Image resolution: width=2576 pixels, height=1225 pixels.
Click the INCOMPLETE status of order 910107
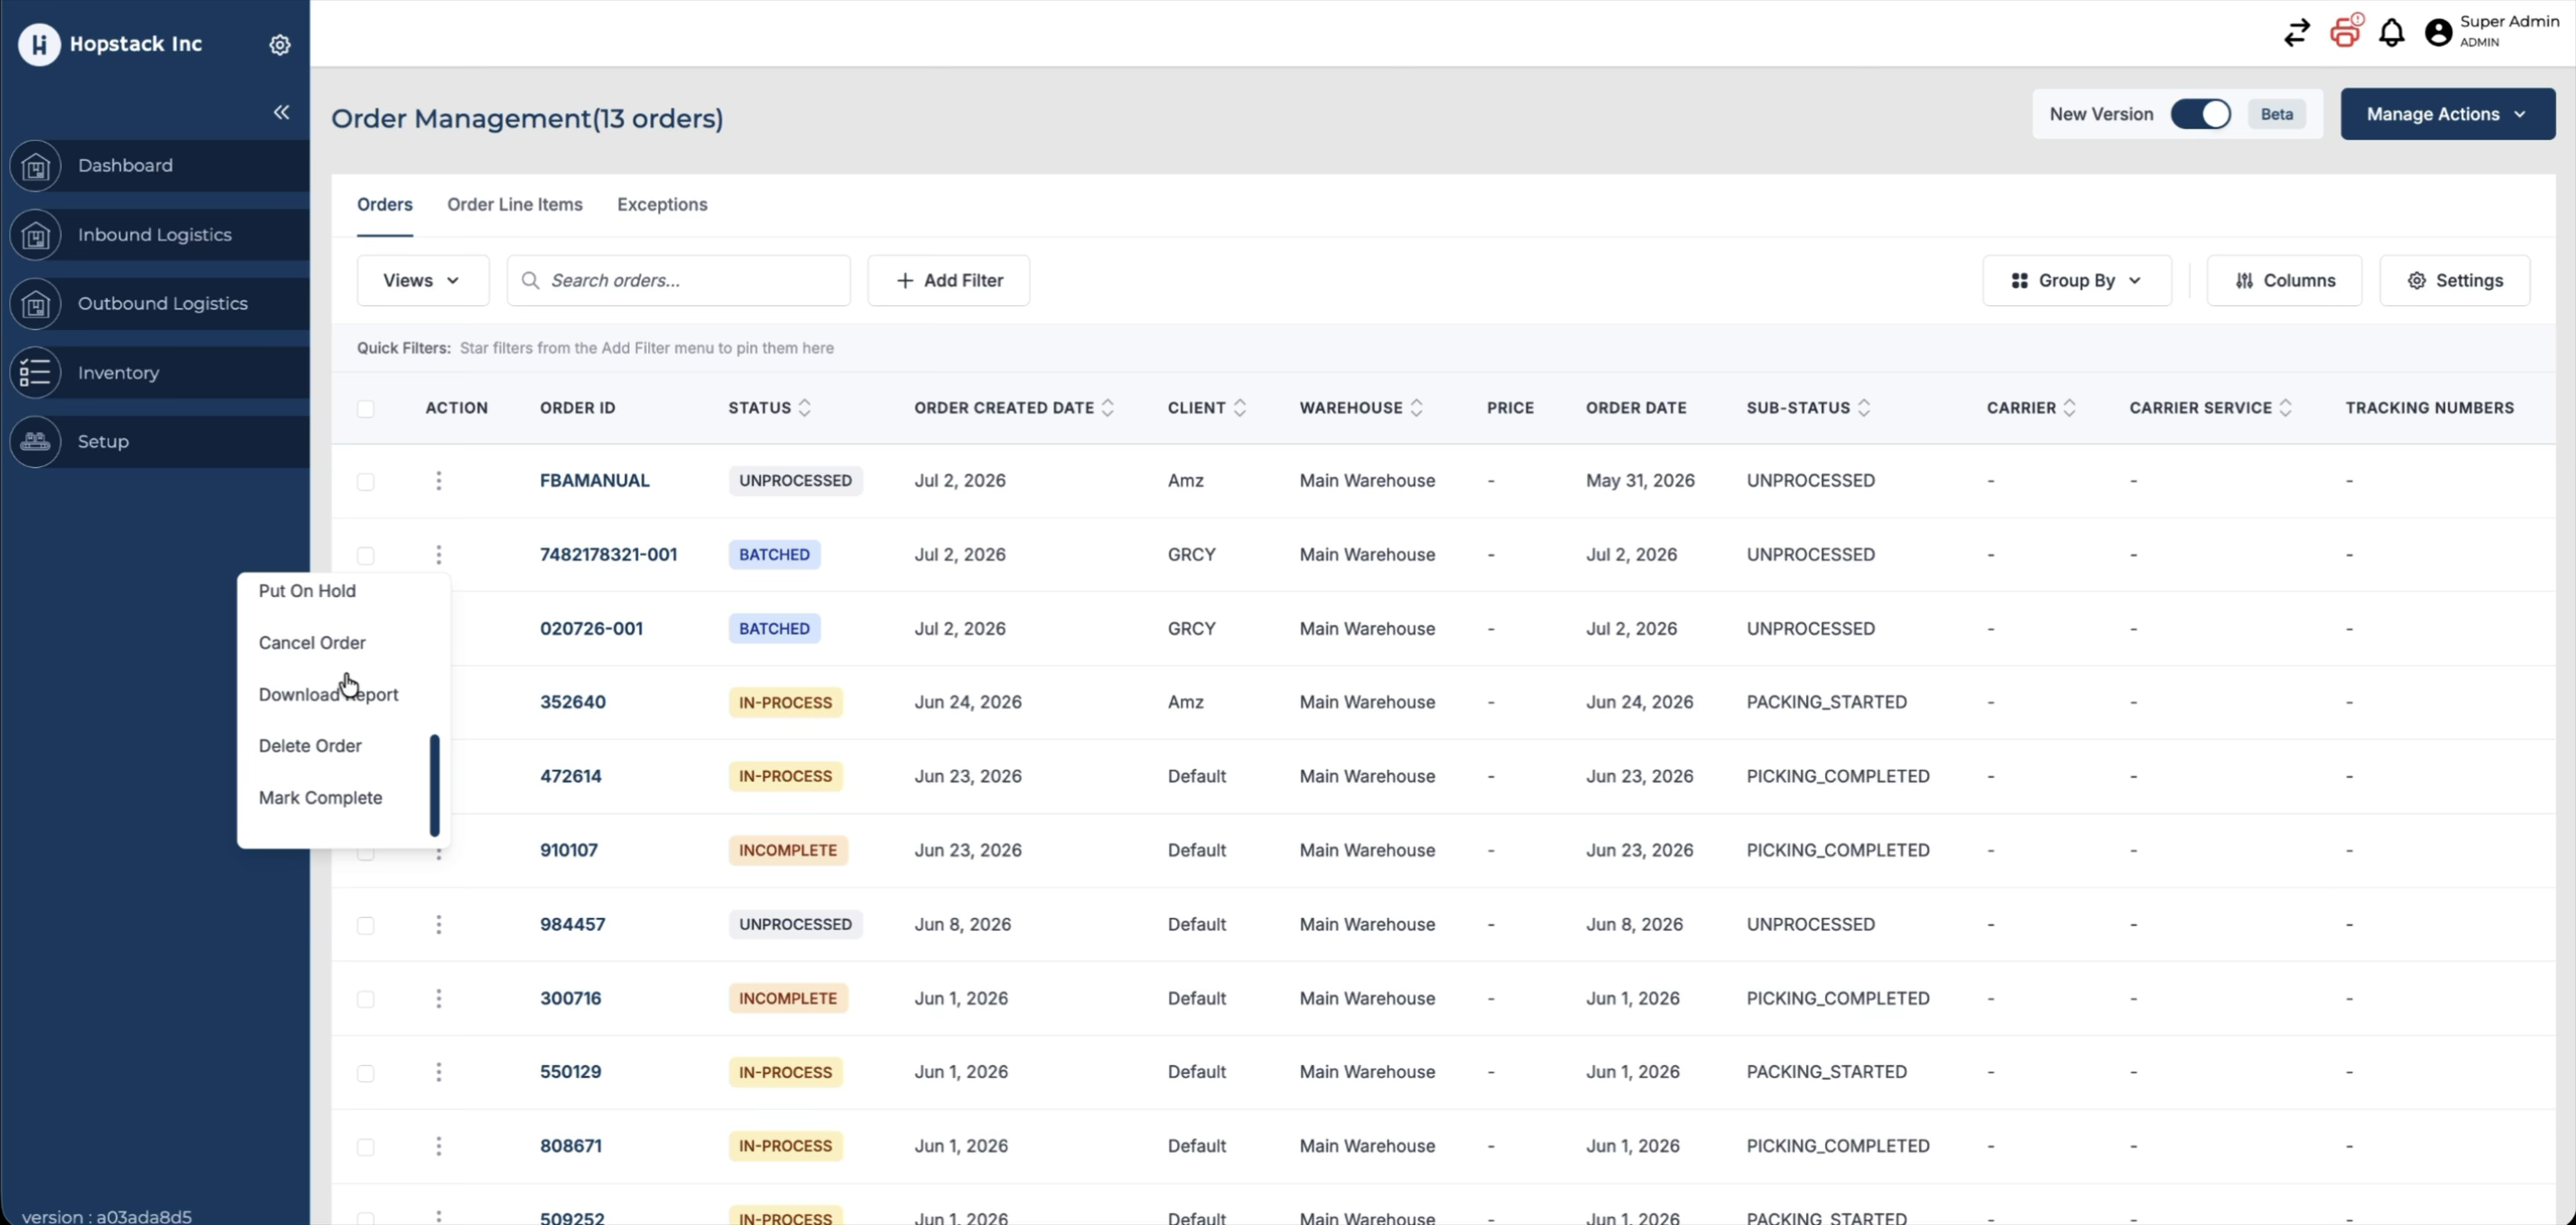(788, 850)
